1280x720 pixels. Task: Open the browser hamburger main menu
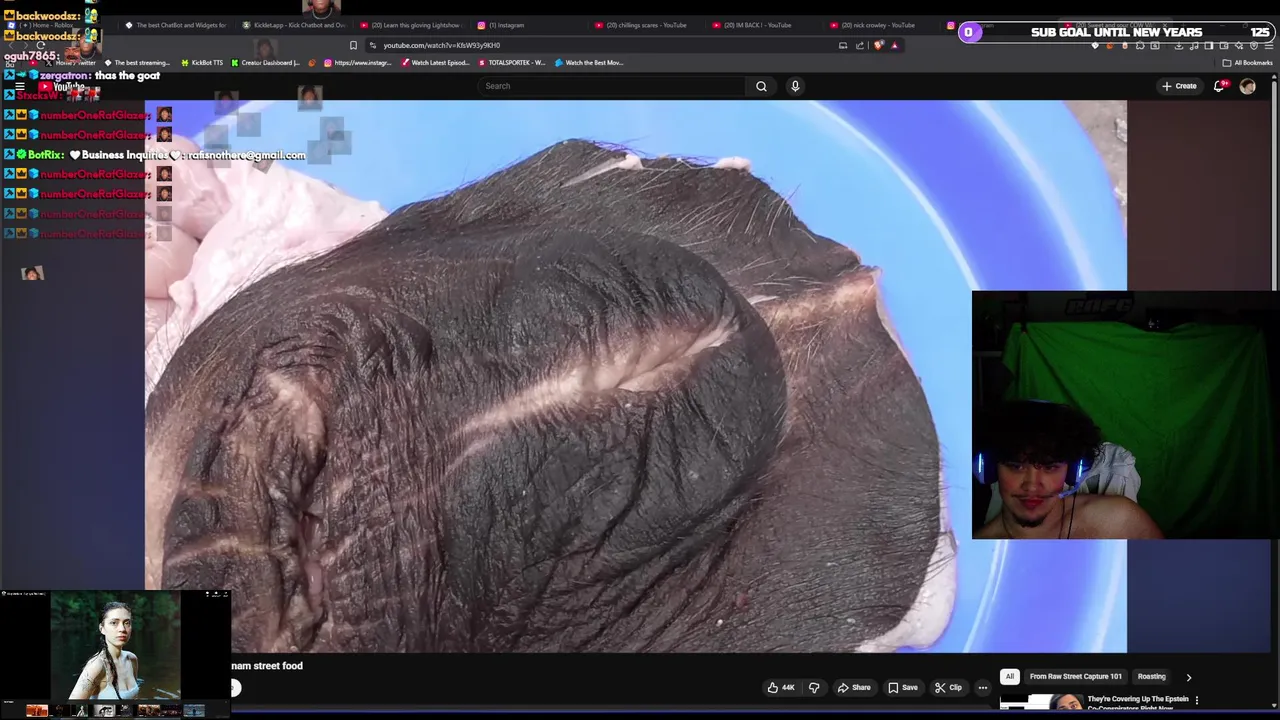[x=1268, y=46]
